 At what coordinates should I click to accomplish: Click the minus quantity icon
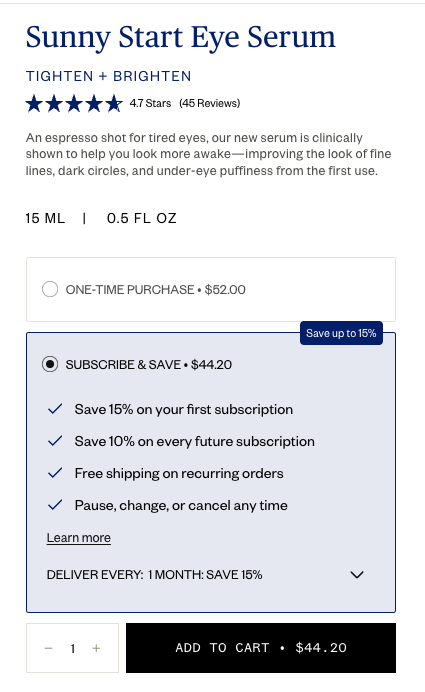[x=49, y=648]
